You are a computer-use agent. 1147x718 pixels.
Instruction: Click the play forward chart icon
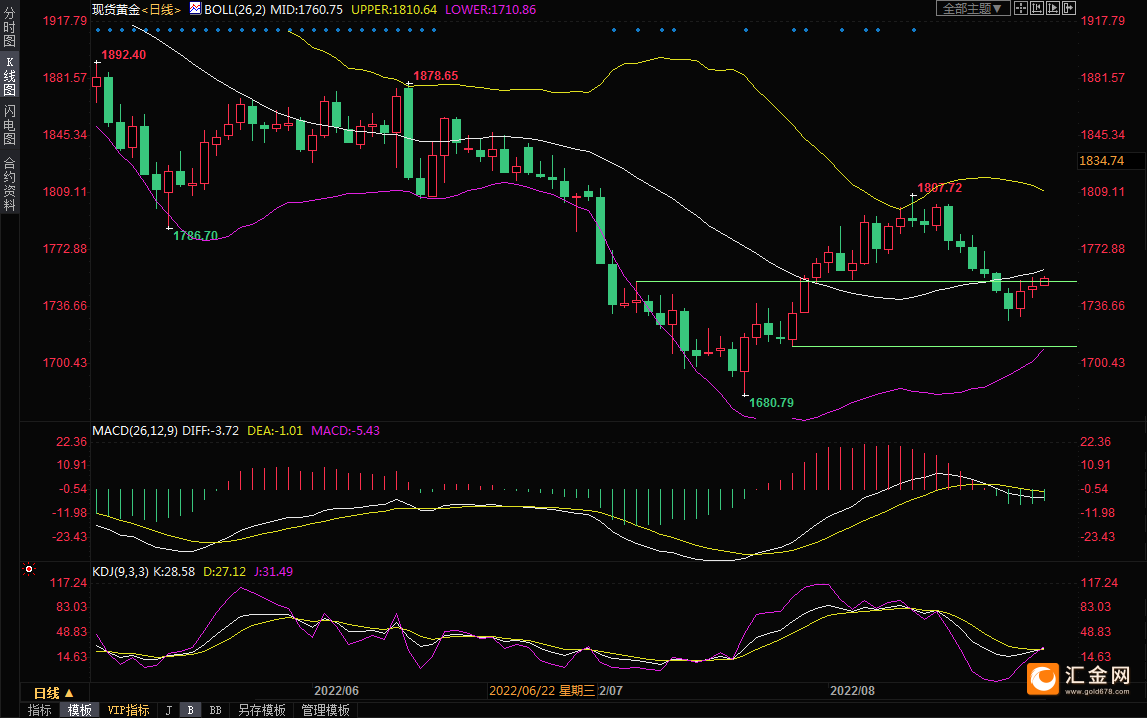[x=1053, y=8]
